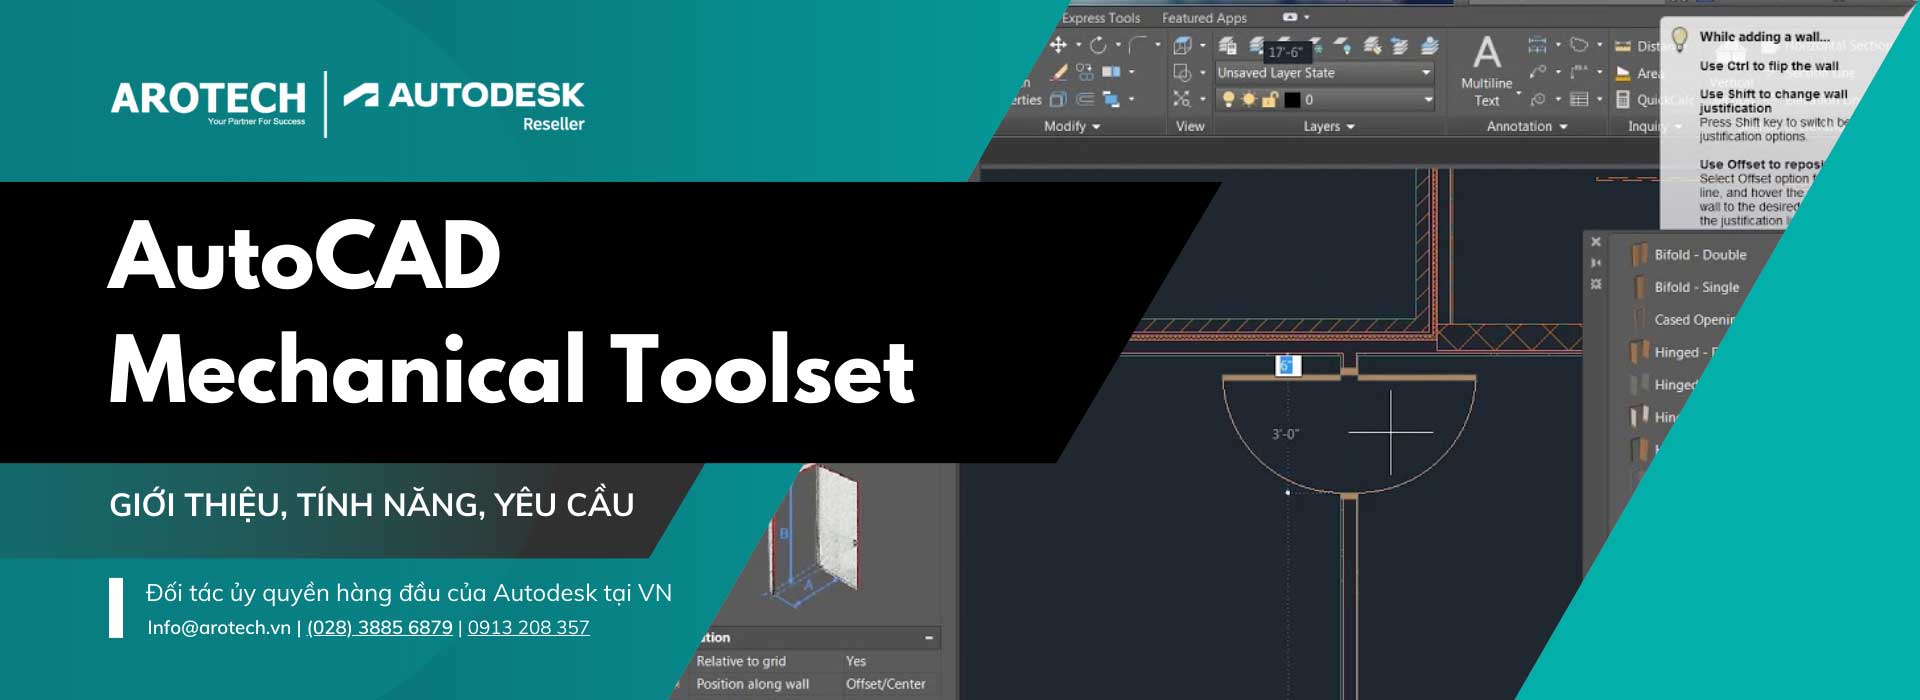
Task: Click the 3D box view icon
Action: click(1182, 45)
